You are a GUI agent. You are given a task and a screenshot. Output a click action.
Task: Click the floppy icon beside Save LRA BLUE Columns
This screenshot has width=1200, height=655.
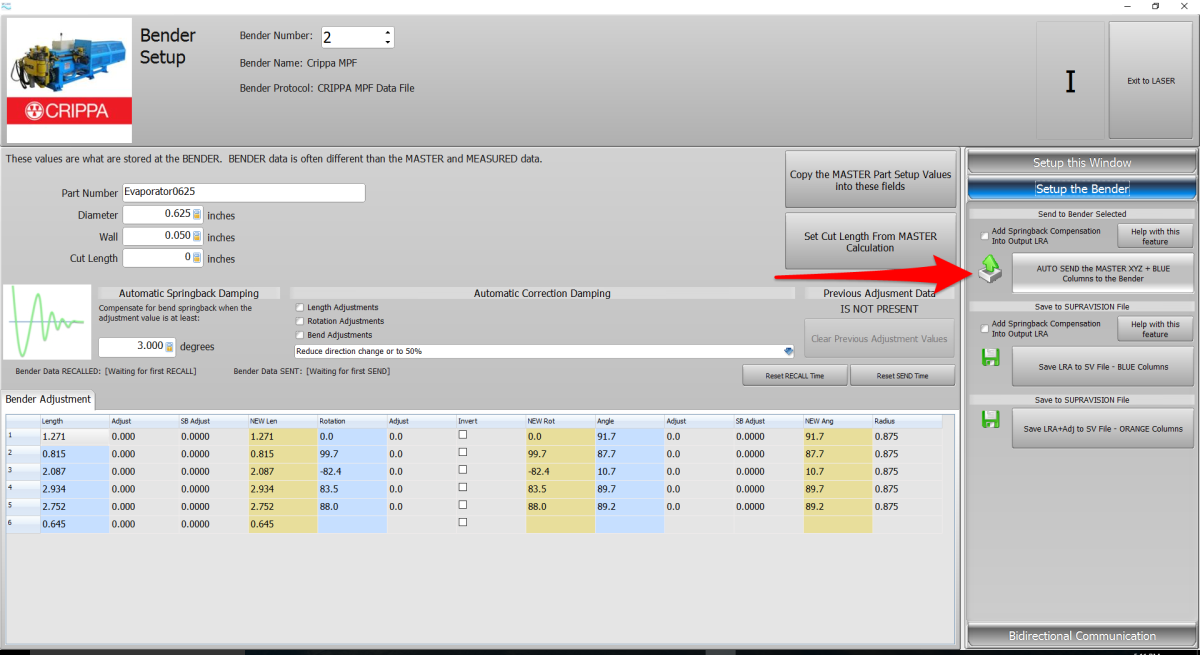coord(991,357)
